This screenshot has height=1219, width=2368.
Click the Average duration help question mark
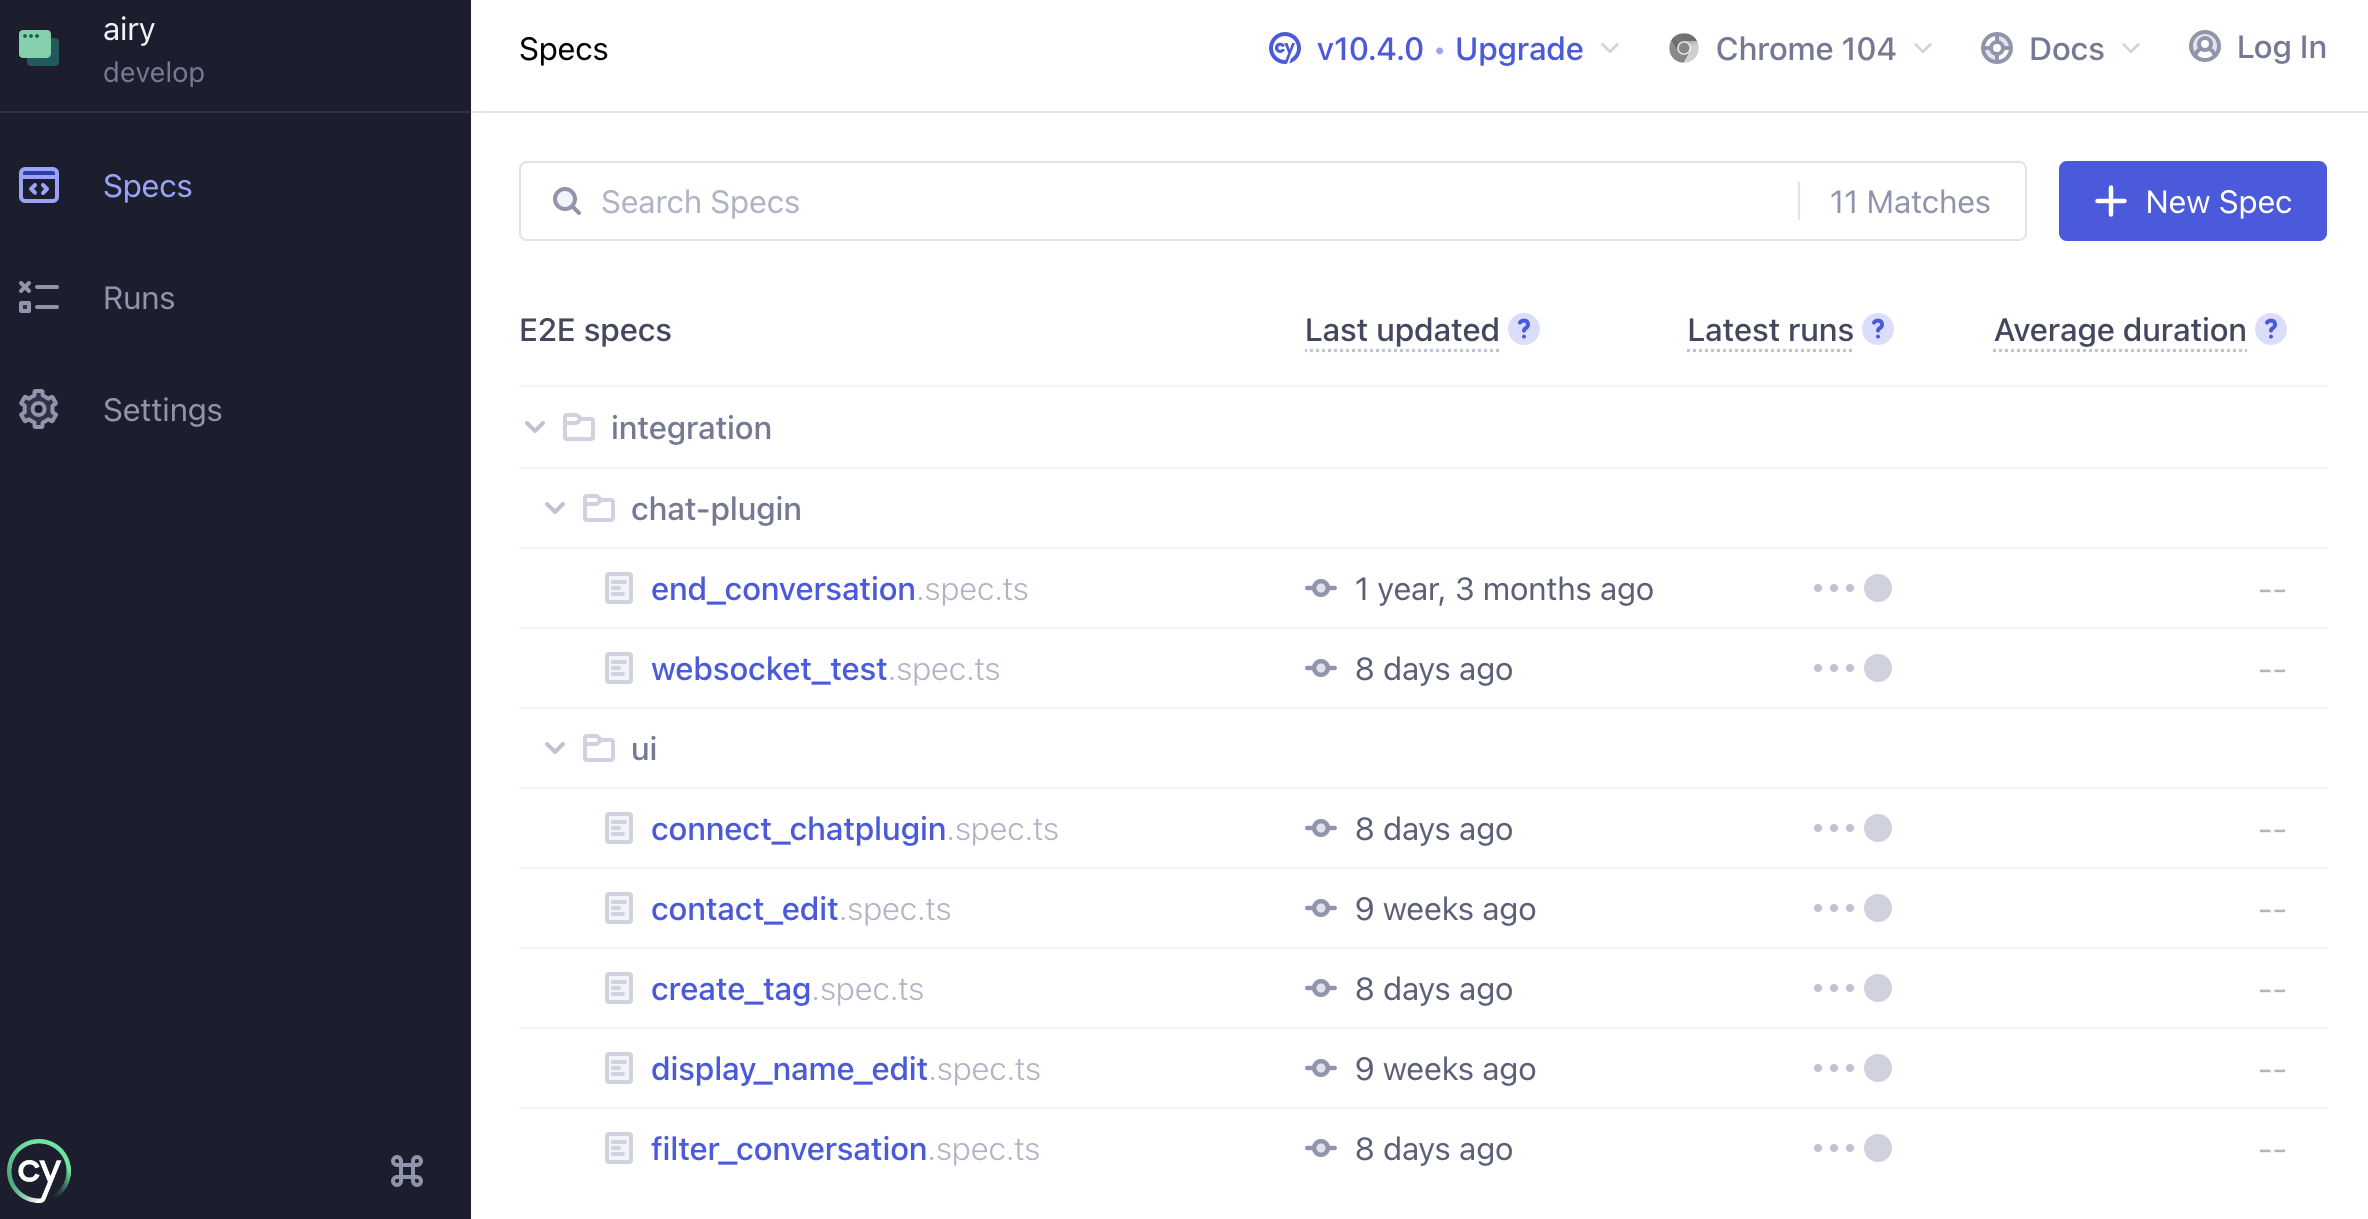coord(2271,329)
